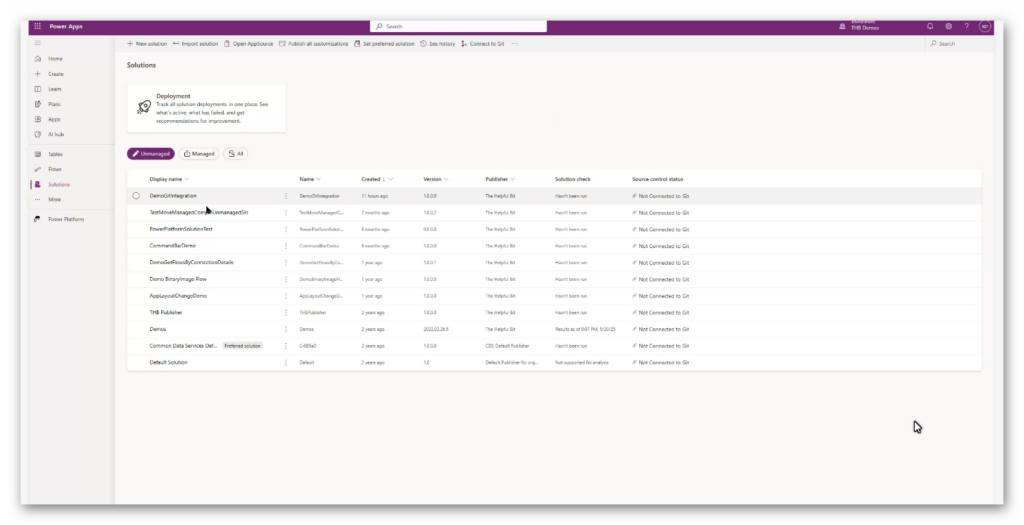This screenshot has width=1024, height=525.
Task: Open the AppLayoutChangeDemo solution
Action: pos(178,296)
